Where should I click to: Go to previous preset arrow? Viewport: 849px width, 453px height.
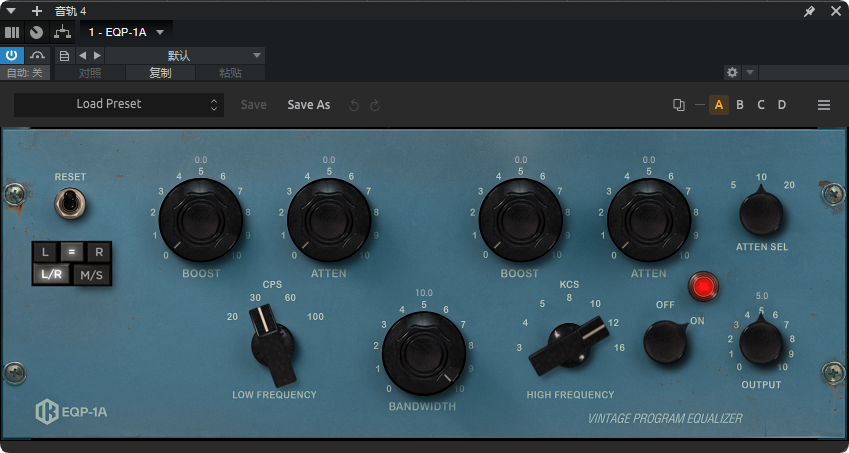coord(82,55)
